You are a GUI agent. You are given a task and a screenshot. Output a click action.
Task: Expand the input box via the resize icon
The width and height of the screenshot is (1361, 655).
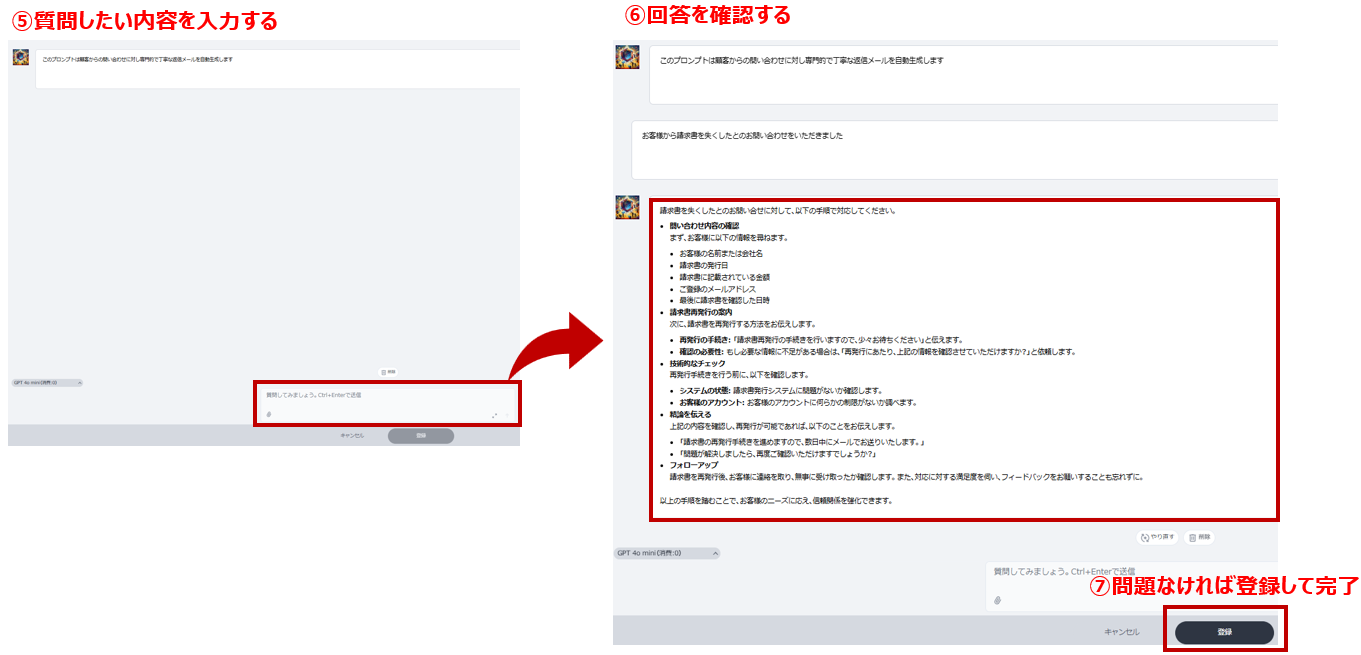[493, 416]
